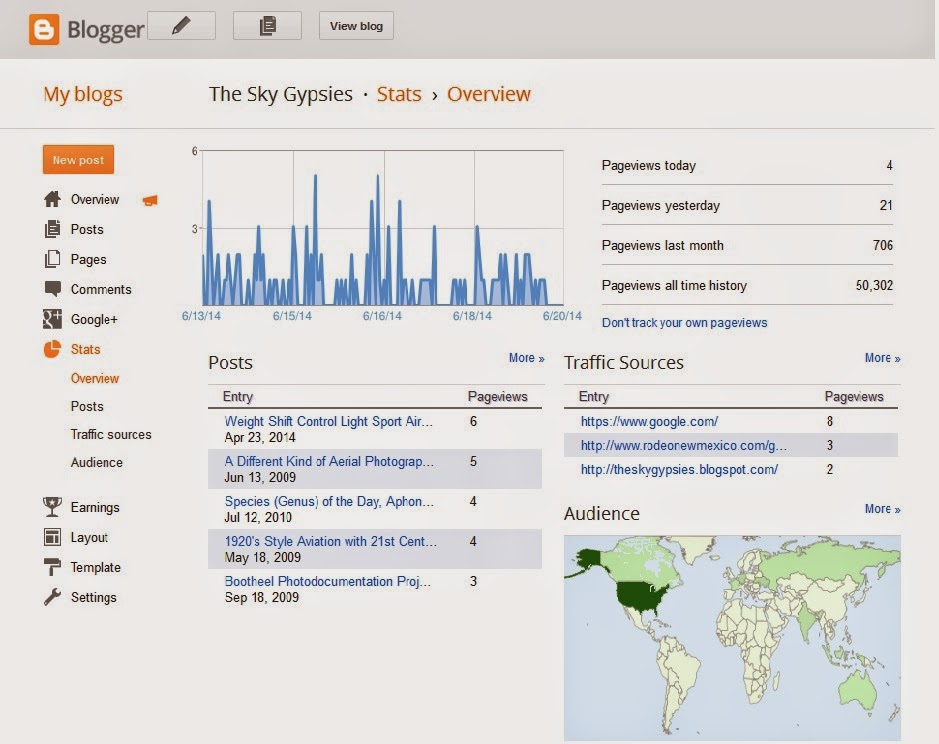Click the Pageviews today value 4

(889, 165)
